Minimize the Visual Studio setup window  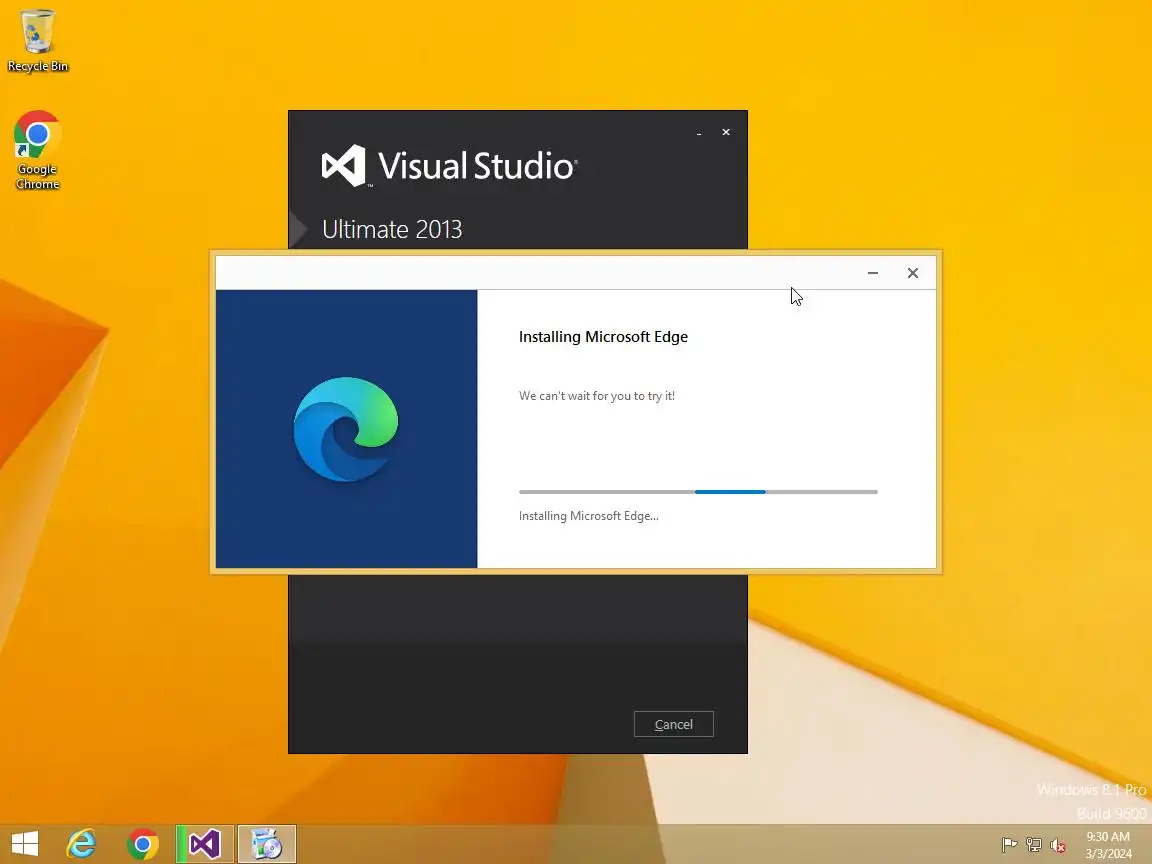coord(699,132)
